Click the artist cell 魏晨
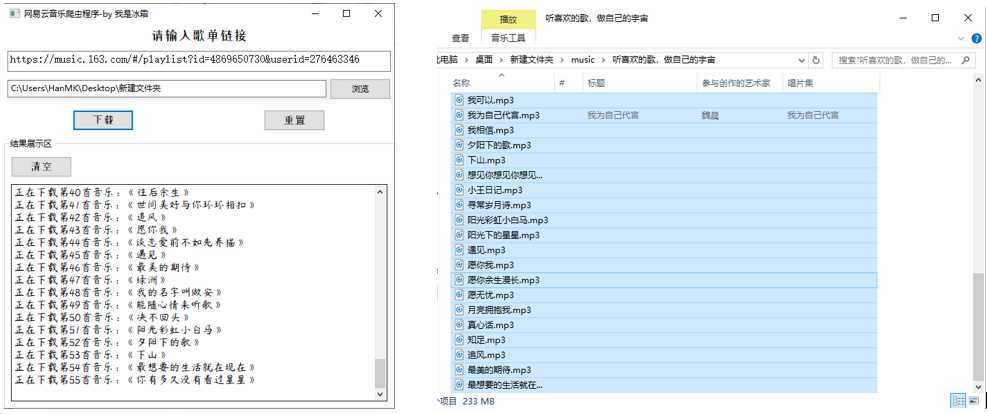987x414 pixels. tap(710, 115)
